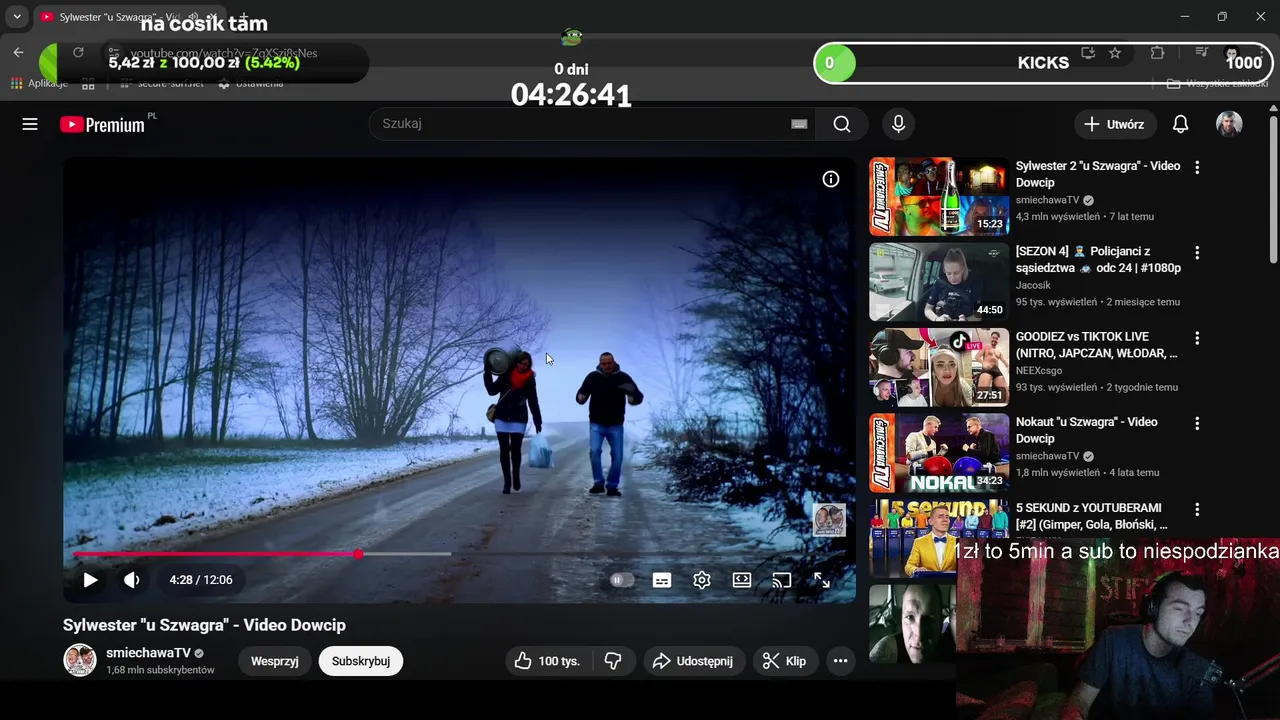Subscribe with Subskrybuj button
1280x720 pixels.
pos(361,661)
